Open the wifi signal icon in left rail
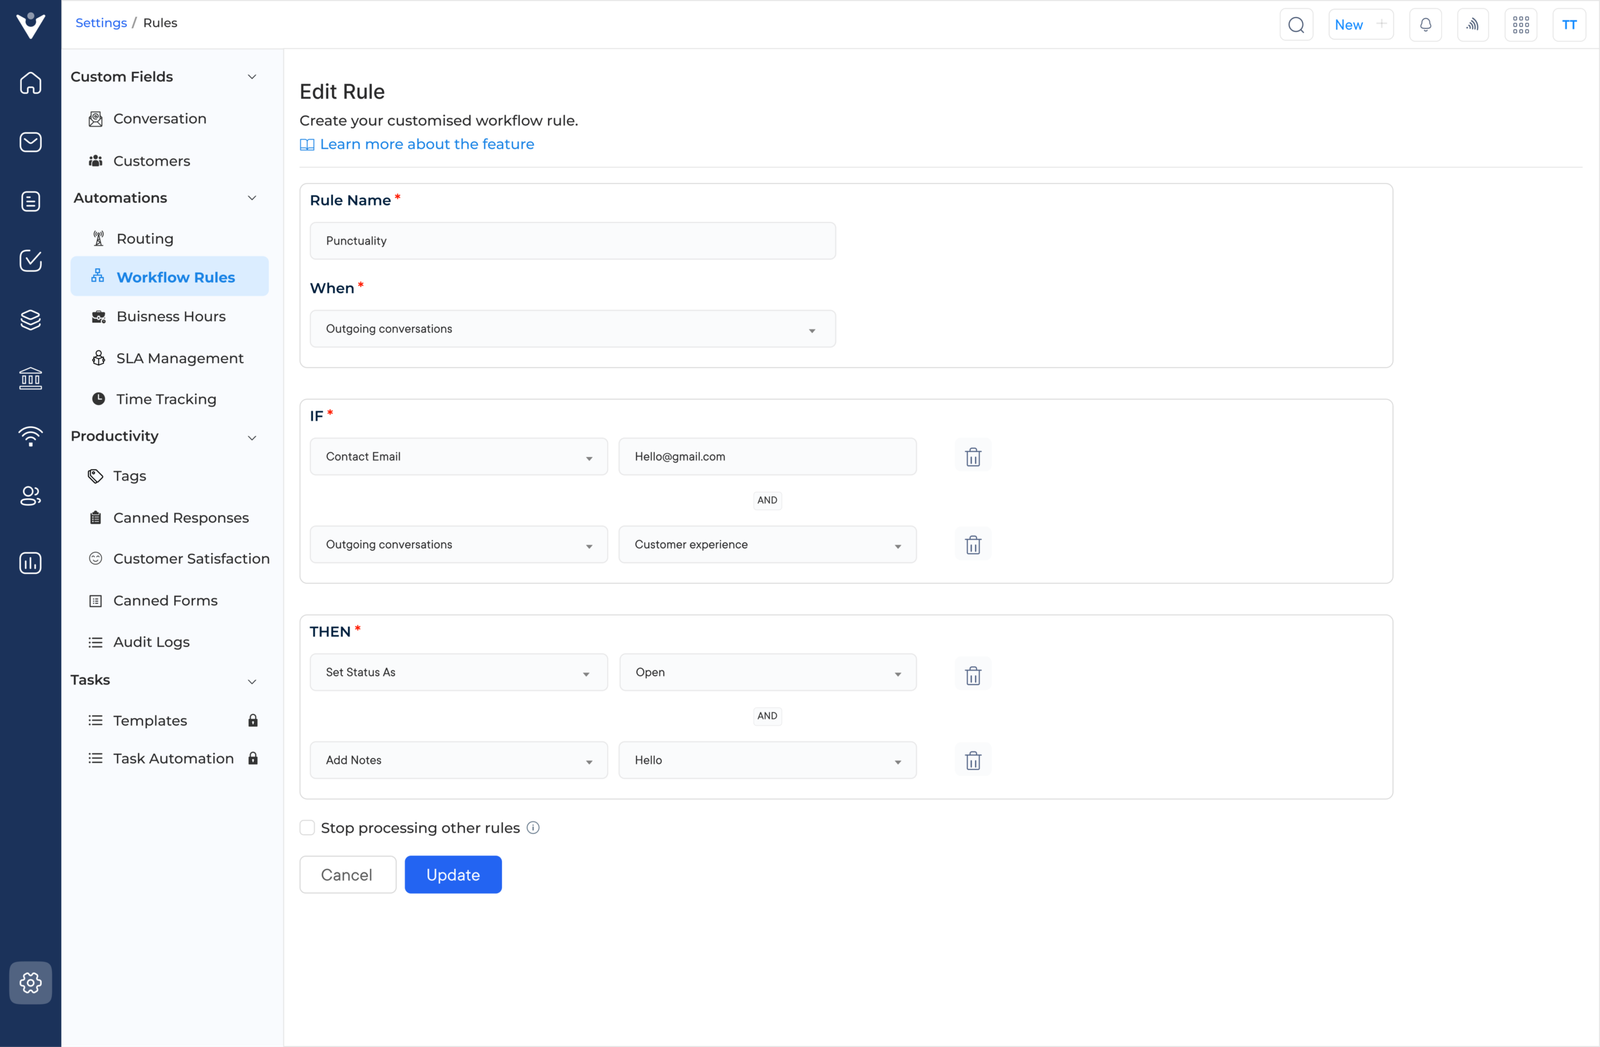The width and height of the screenshot is (1600, 1047). [x=31, y=436]
